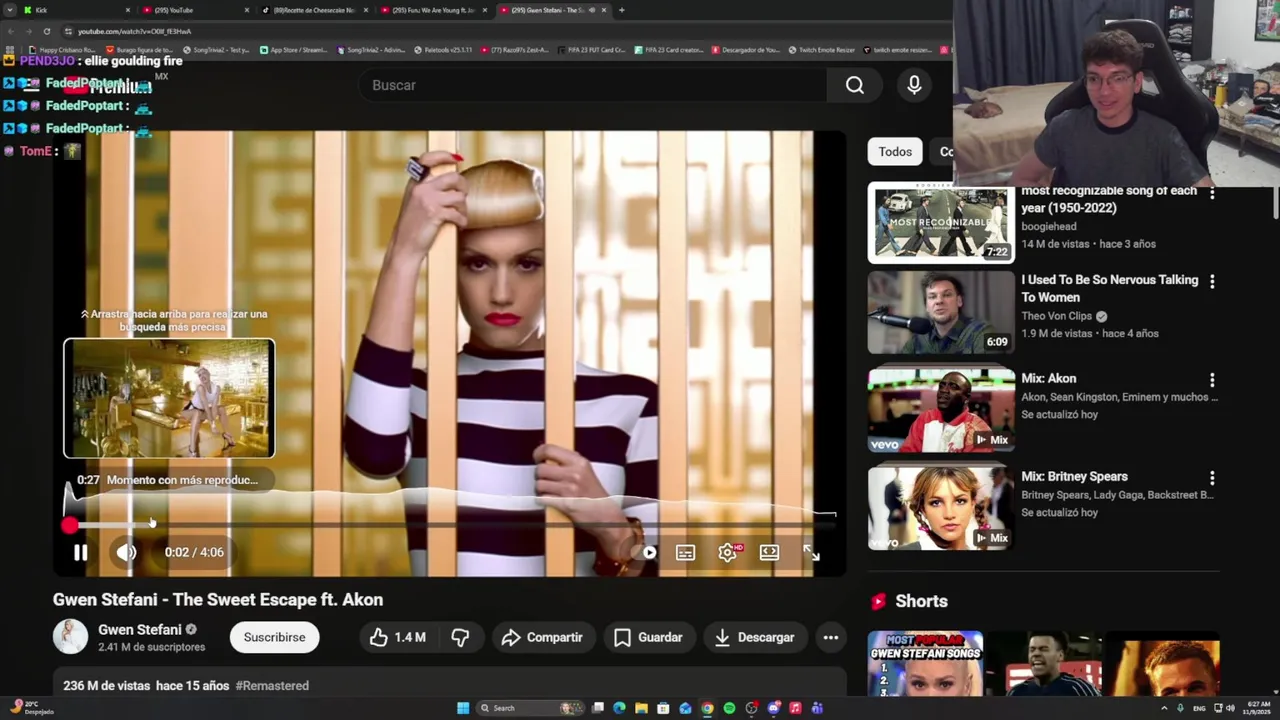This screenshot has width=1280, height=720.
Task: Click the Task View taskbar icon
Action: [x=598, y=708]
